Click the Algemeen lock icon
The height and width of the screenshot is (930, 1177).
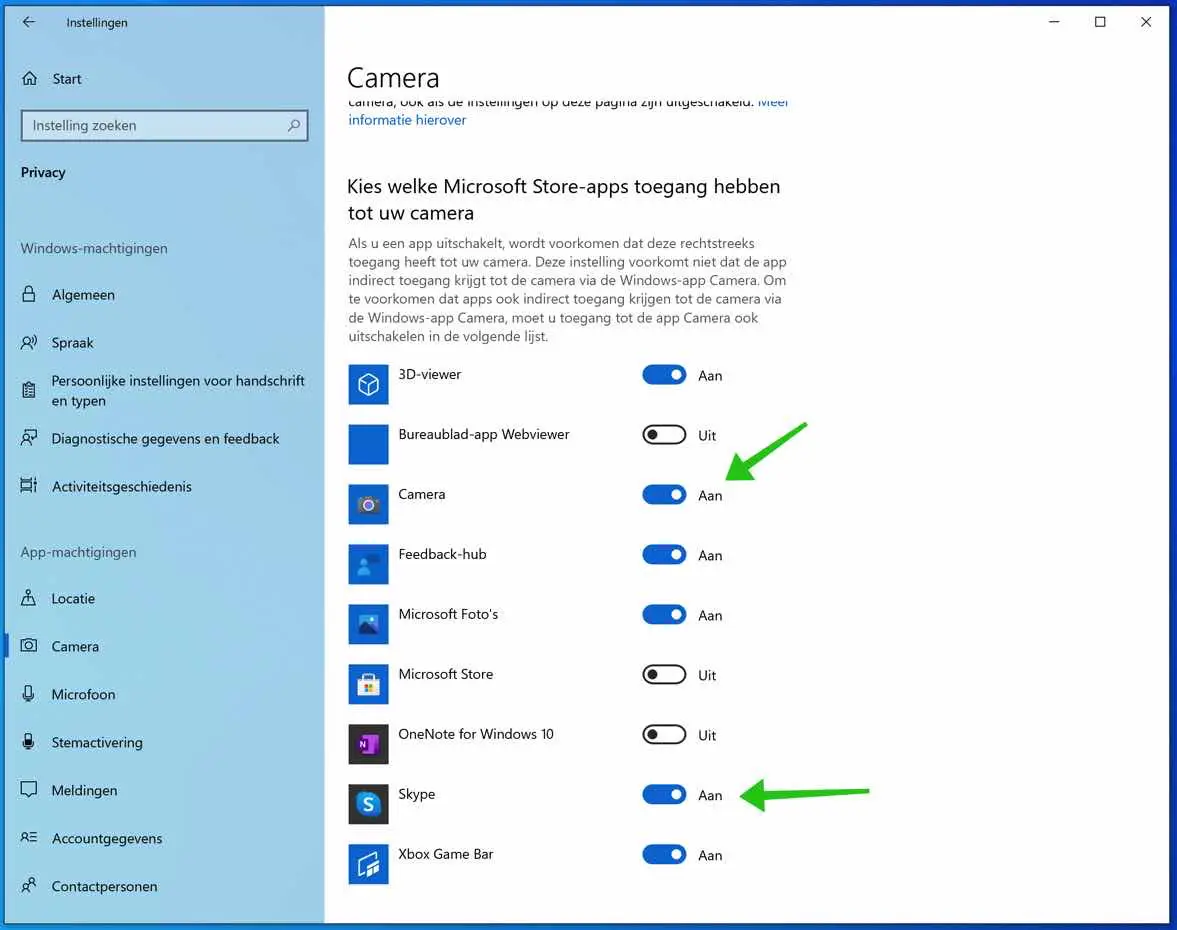click(29, 293)
